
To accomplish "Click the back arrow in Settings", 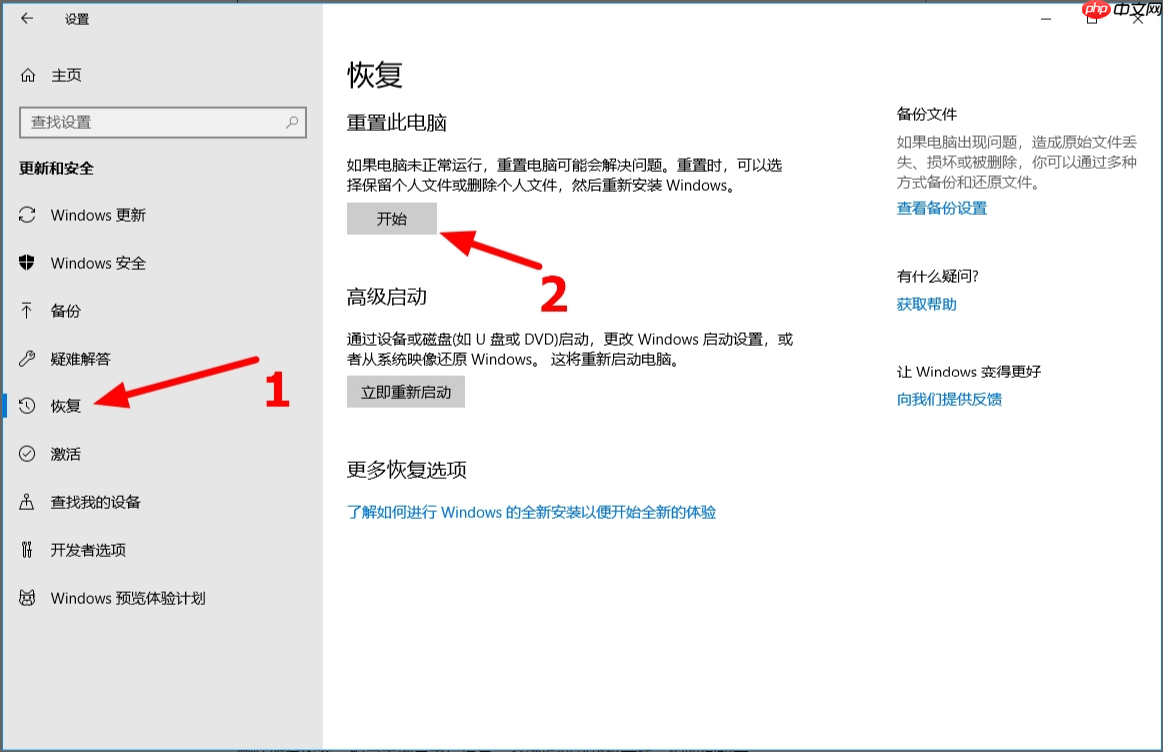I will (x=25, y=17).
